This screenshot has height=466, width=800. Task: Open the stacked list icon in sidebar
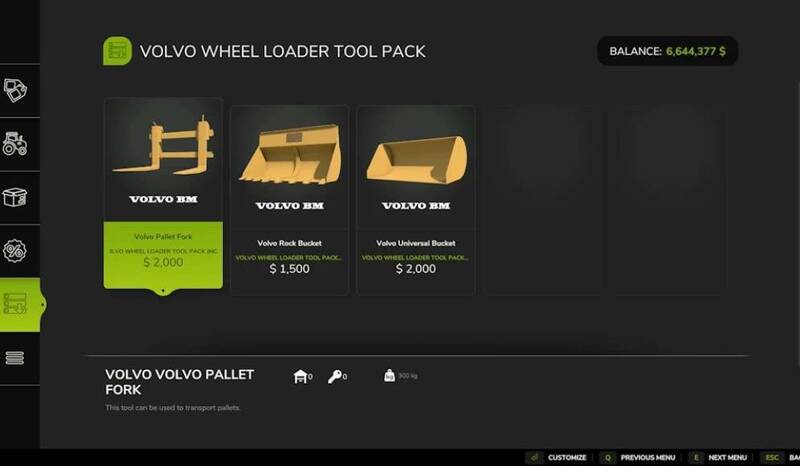[x=15, y=358]
